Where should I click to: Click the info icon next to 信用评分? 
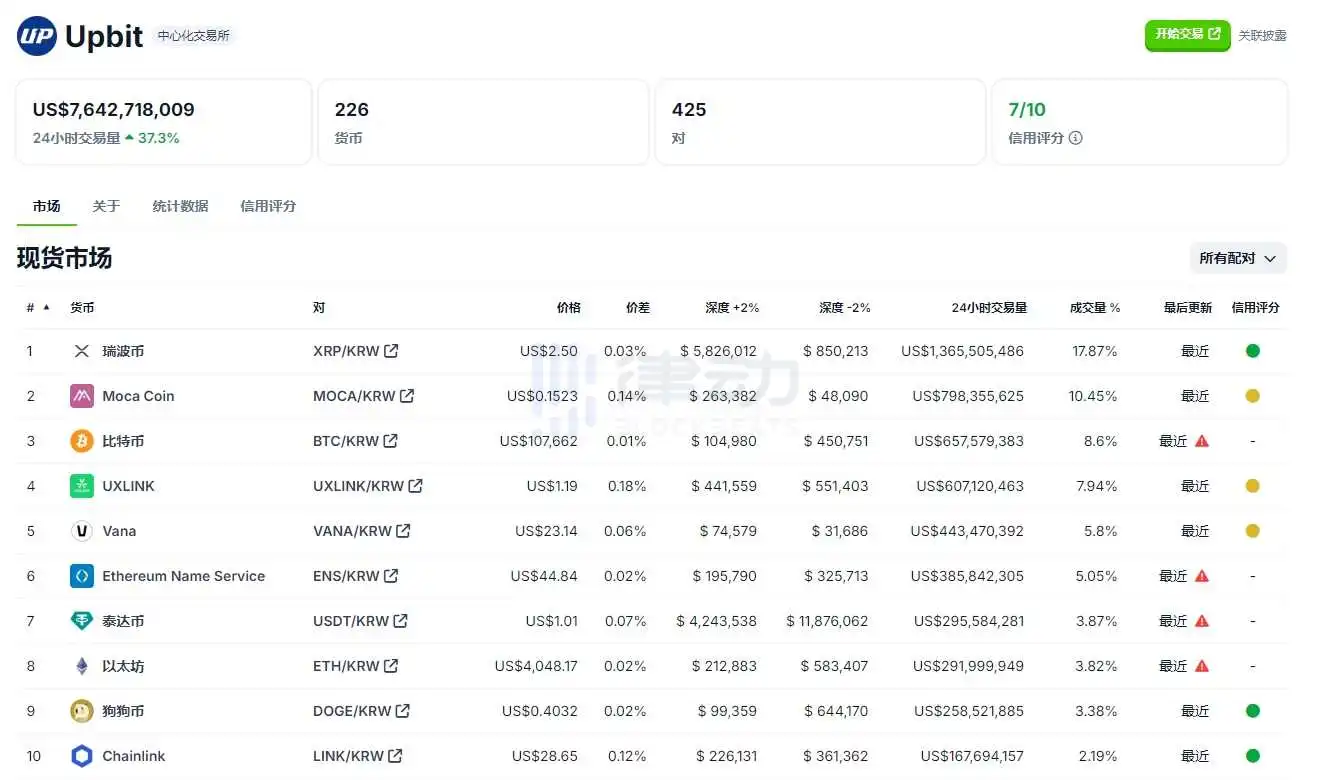[x=1075, y=138]
